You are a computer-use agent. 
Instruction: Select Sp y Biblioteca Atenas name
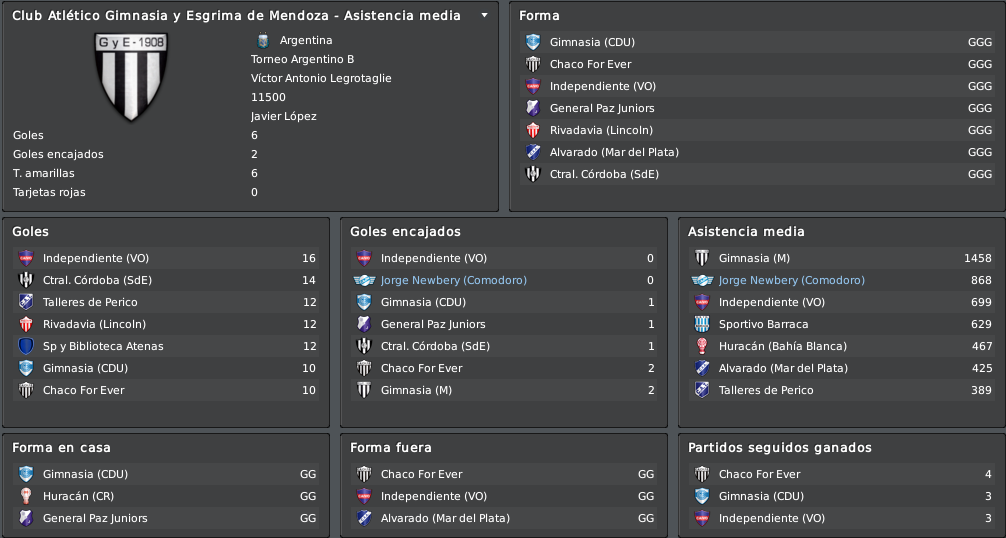point(103,346)
